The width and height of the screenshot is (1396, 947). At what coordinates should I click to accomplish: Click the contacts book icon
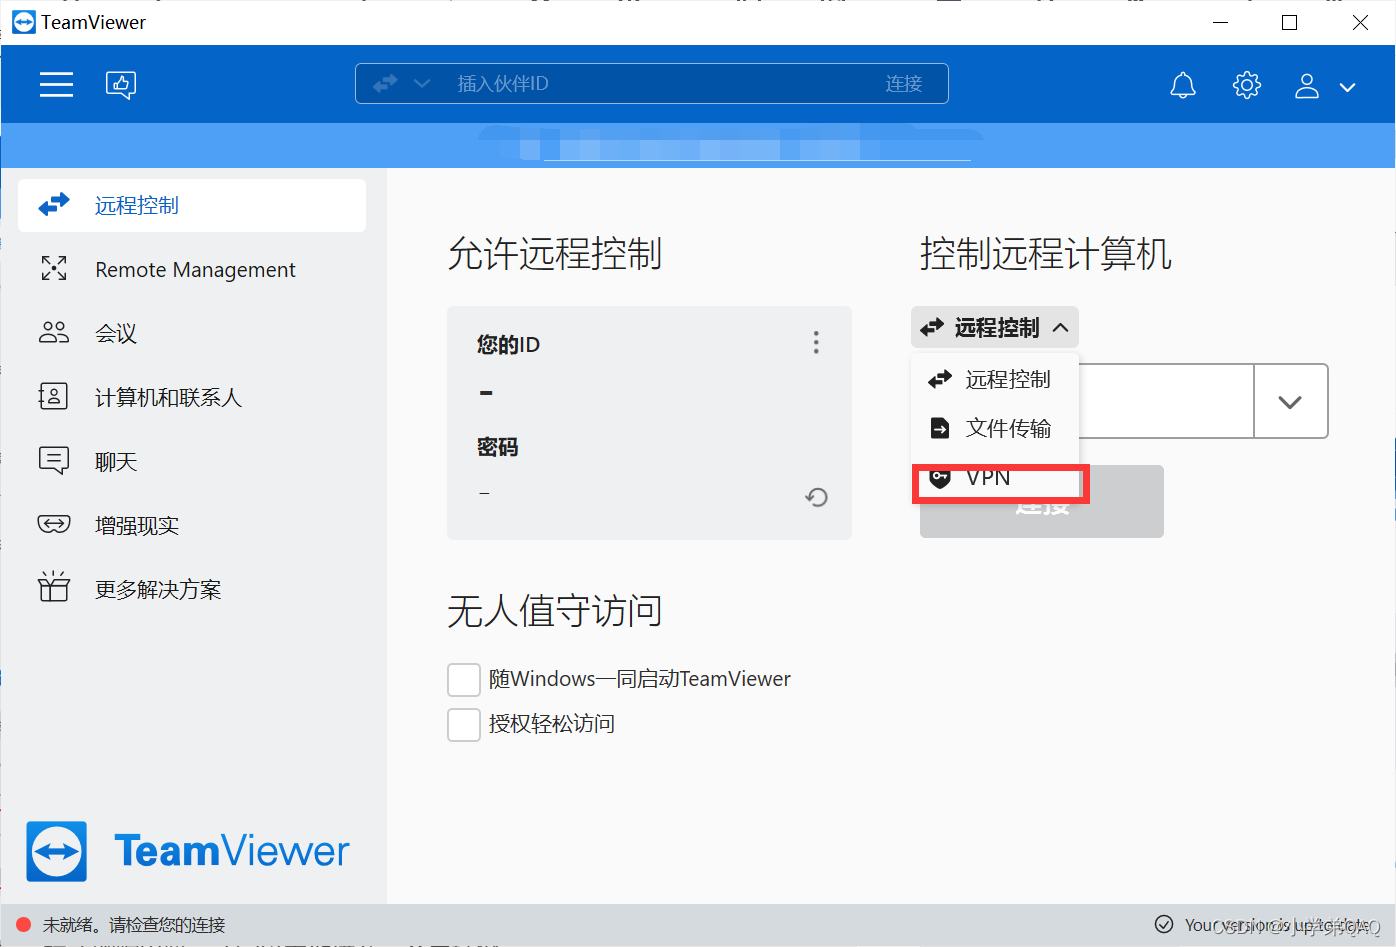(x=53, y=396)
